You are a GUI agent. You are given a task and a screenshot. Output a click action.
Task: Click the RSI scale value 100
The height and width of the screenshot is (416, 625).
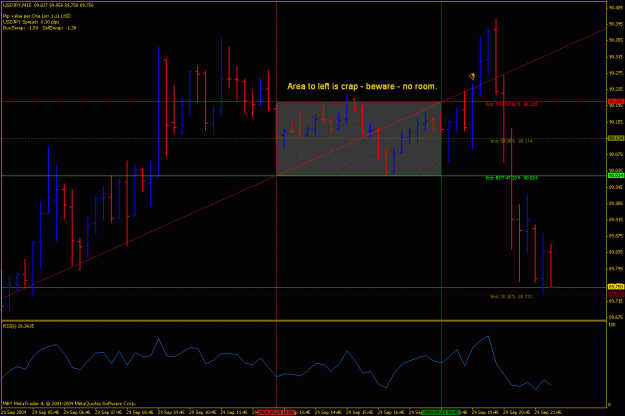[x=612, y=325]
